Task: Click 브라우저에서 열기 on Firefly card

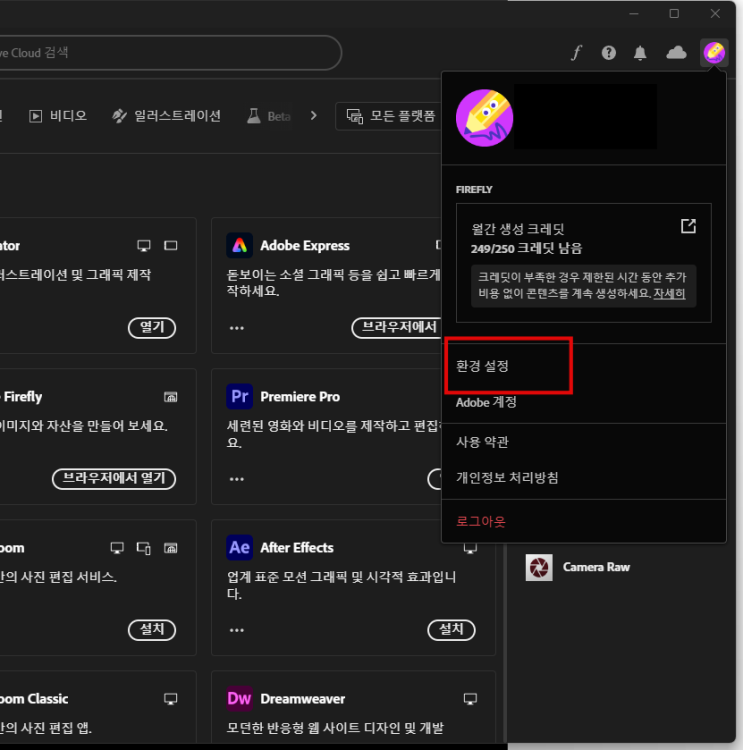Action: [114, 479]
